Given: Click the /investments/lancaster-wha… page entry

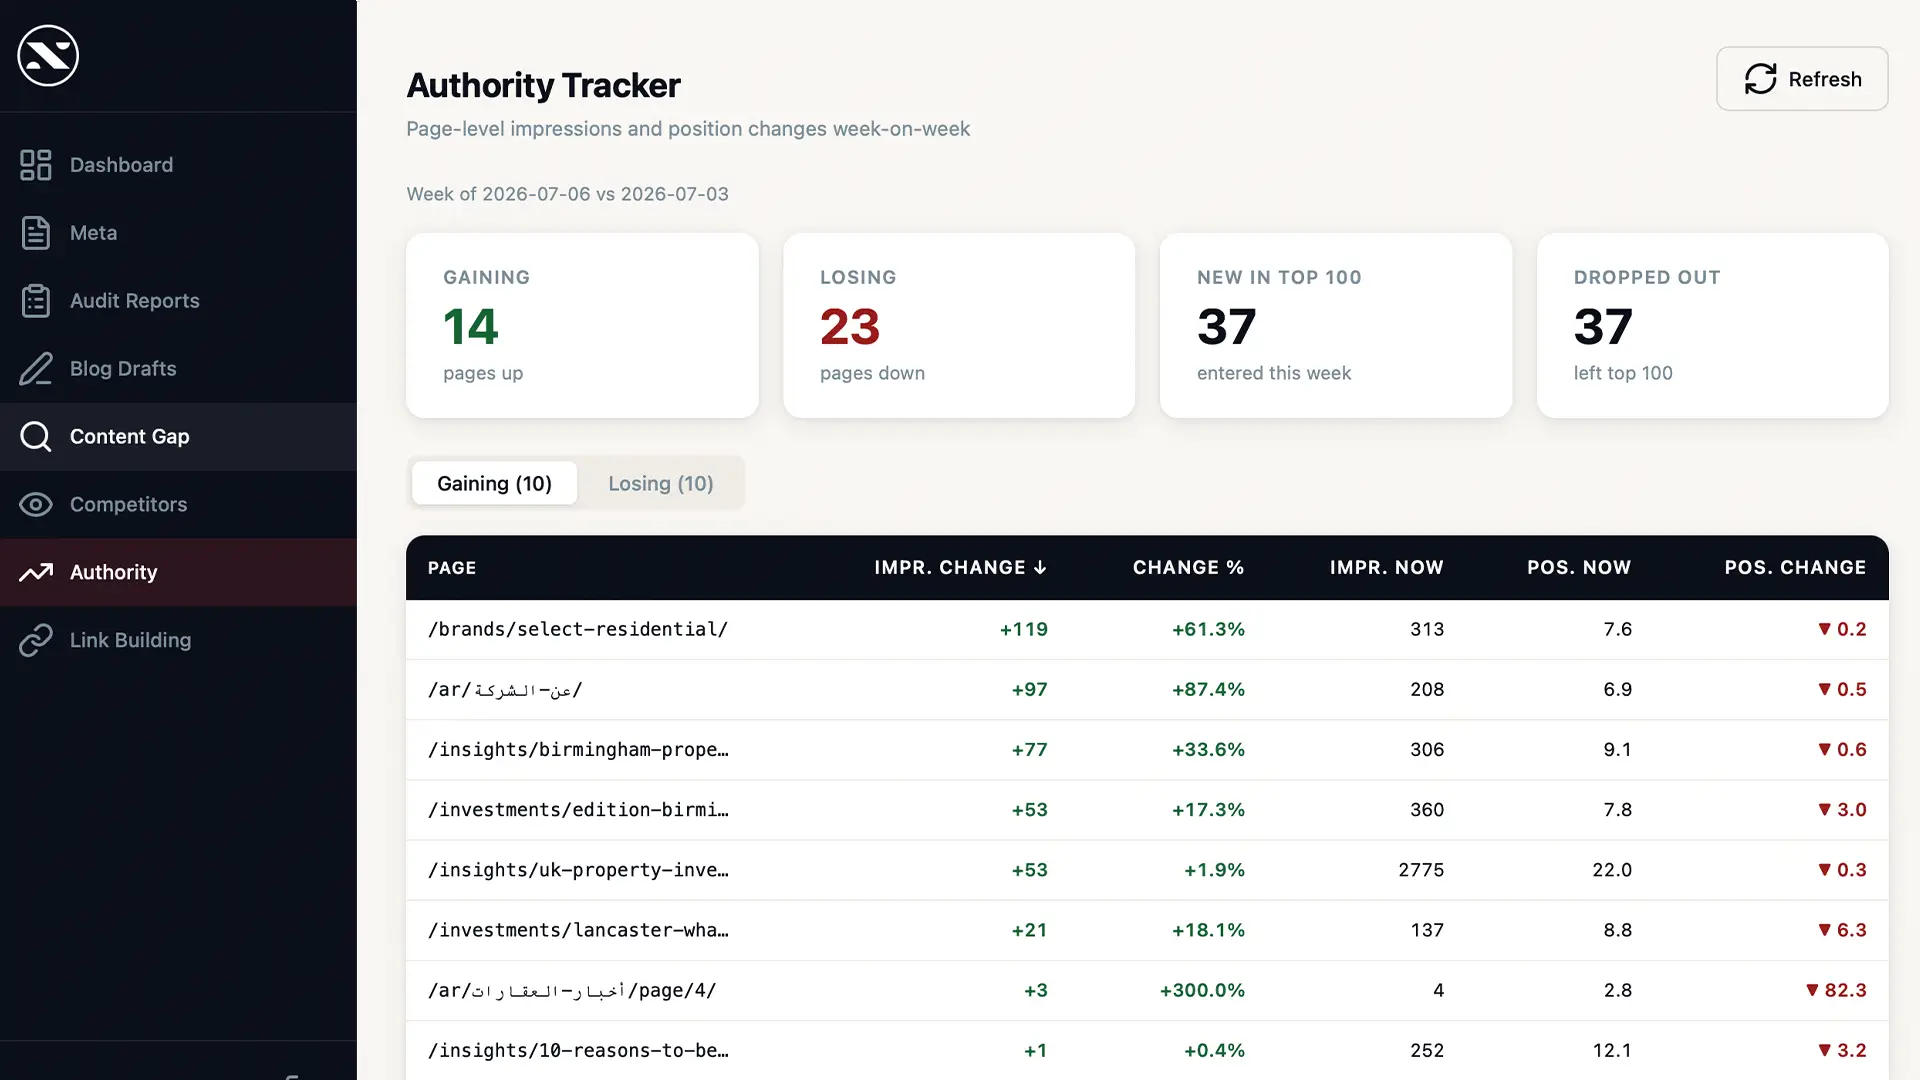Looking at the screenshot, I should [578, 930].
